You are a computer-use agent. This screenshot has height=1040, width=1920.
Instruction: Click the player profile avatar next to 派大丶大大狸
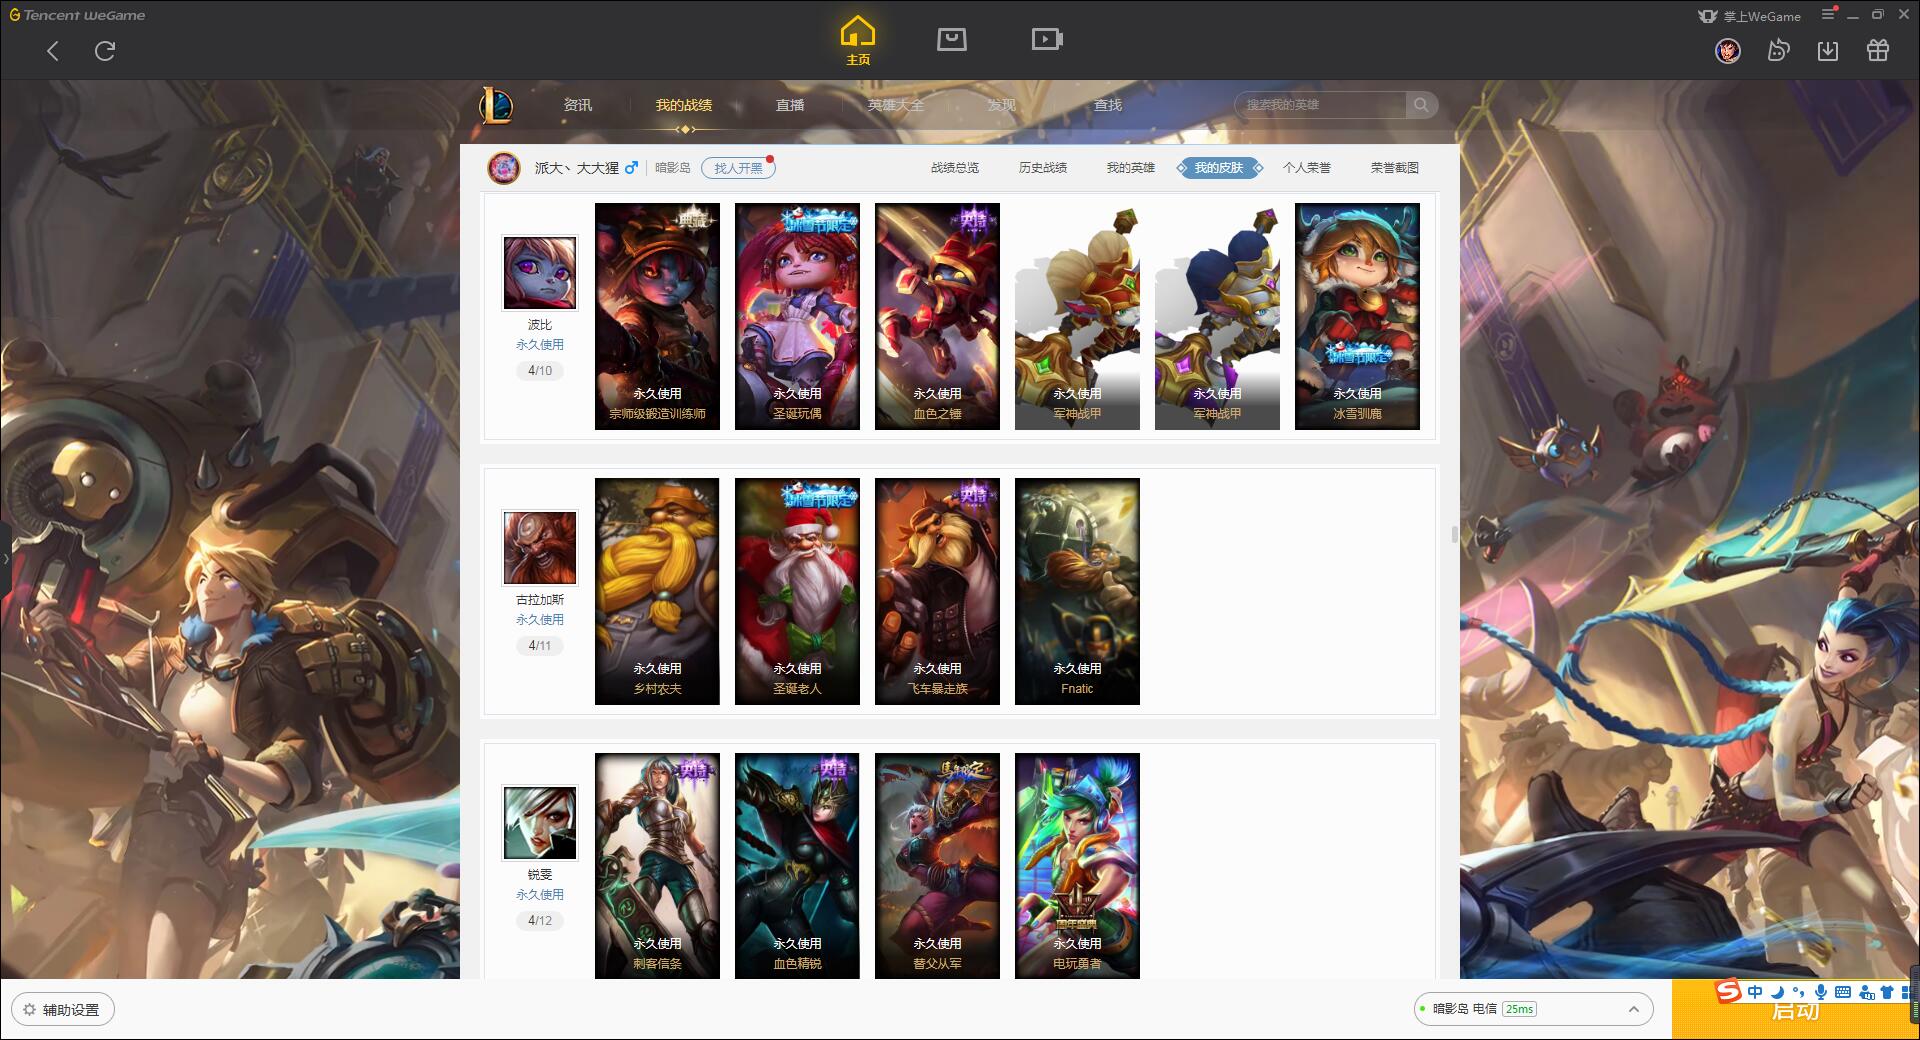coord(504,168)
